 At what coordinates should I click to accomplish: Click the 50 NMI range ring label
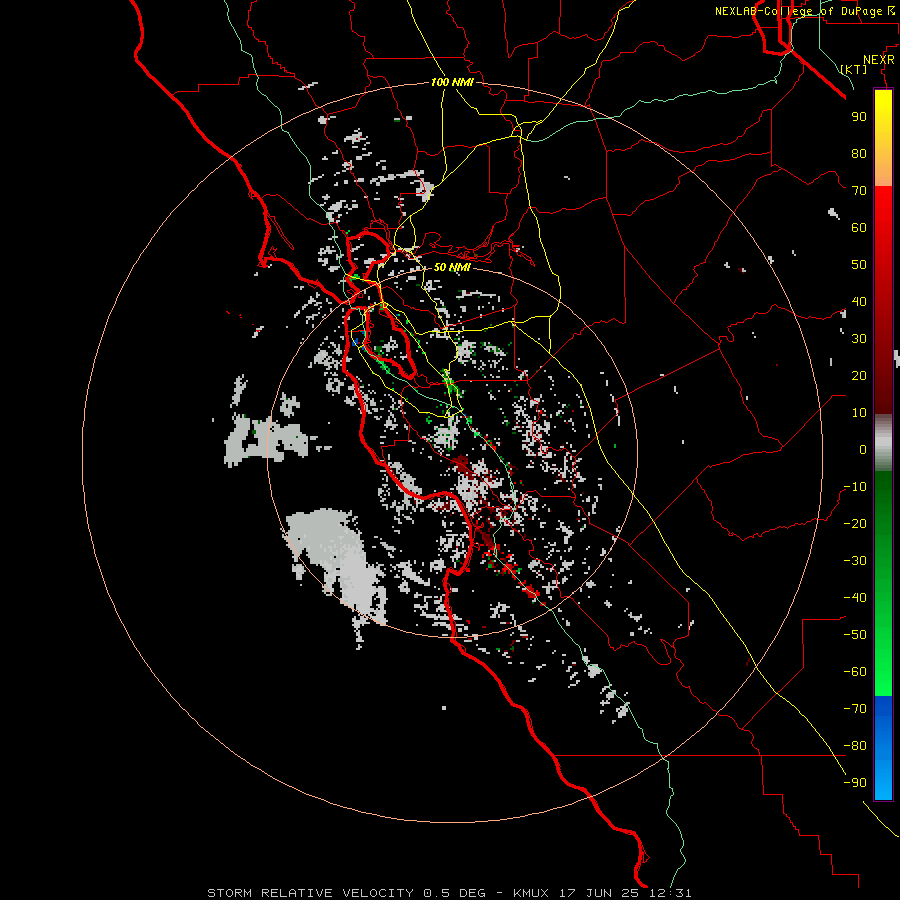[452, 267]
